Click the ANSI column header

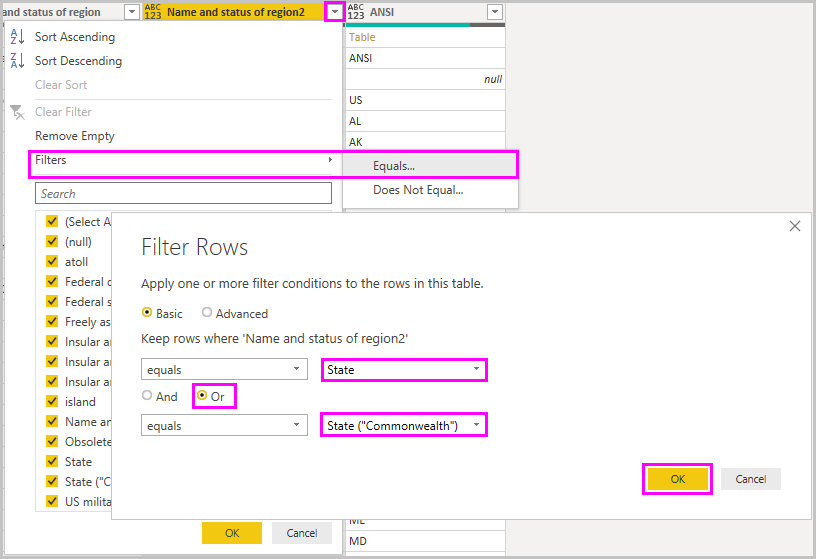tap(381, 12)
